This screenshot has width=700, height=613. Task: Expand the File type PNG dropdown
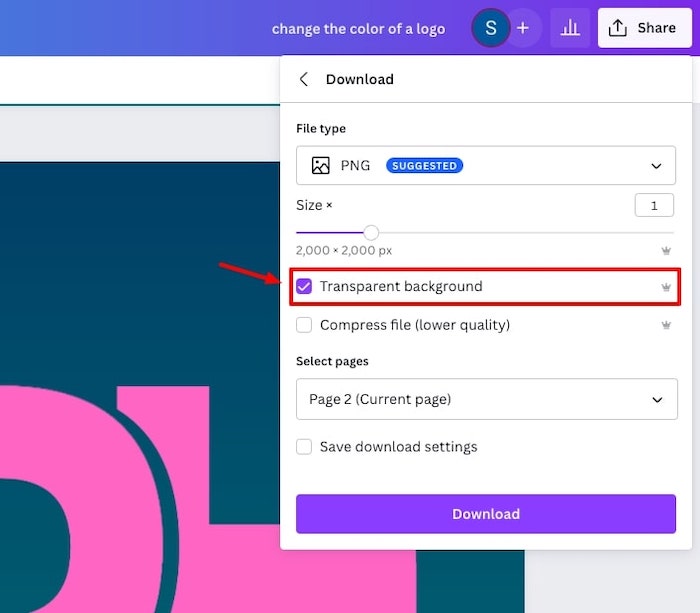click(485, 165)
